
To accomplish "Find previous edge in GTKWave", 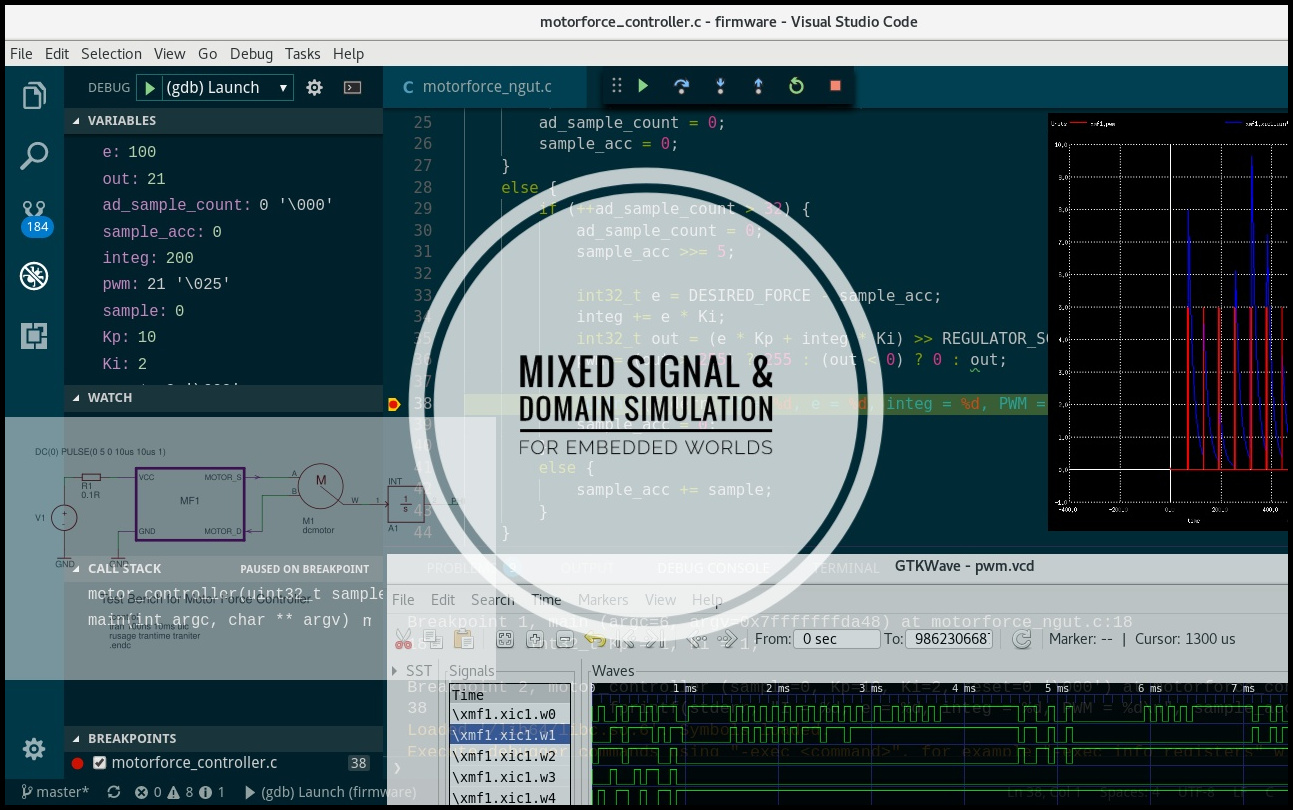I will click(x=698, y=639).
